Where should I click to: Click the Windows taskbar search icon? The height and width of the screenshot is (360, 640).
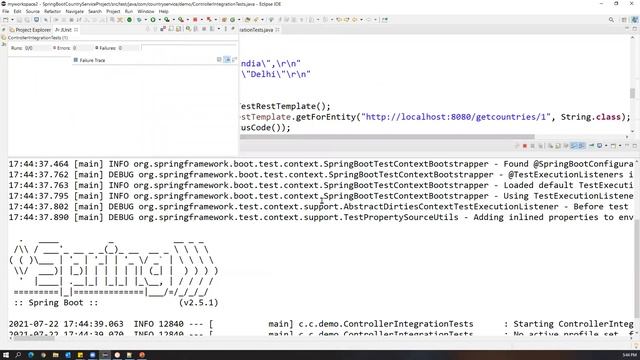coord(18,355)
